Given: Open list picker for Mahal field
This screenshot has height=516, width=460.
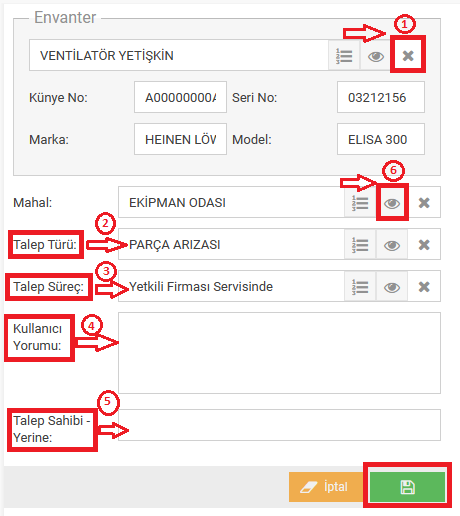Looking at the screenshot, I should (x=360, y=202).
